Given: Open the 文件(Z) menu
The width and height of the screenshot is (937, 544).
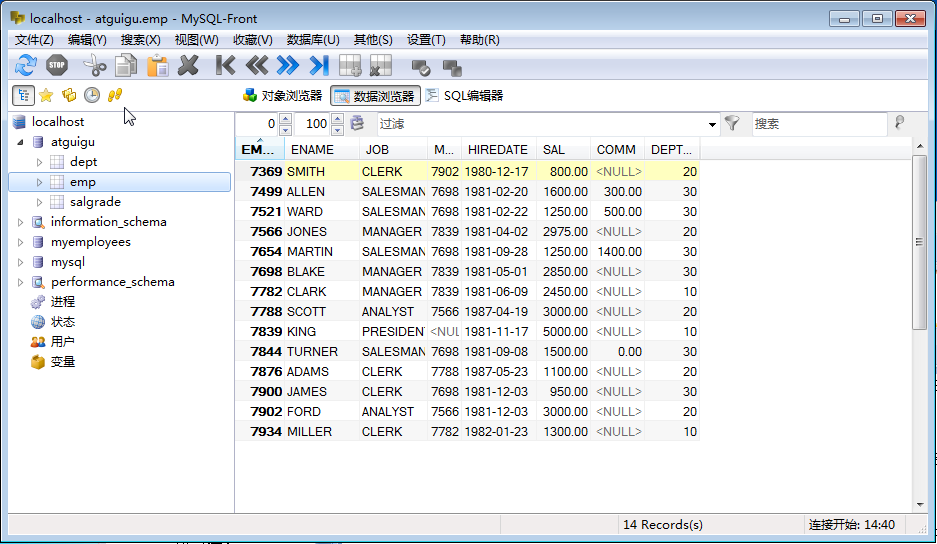Looking at the screenshot, I should click(x=34, y=40).
